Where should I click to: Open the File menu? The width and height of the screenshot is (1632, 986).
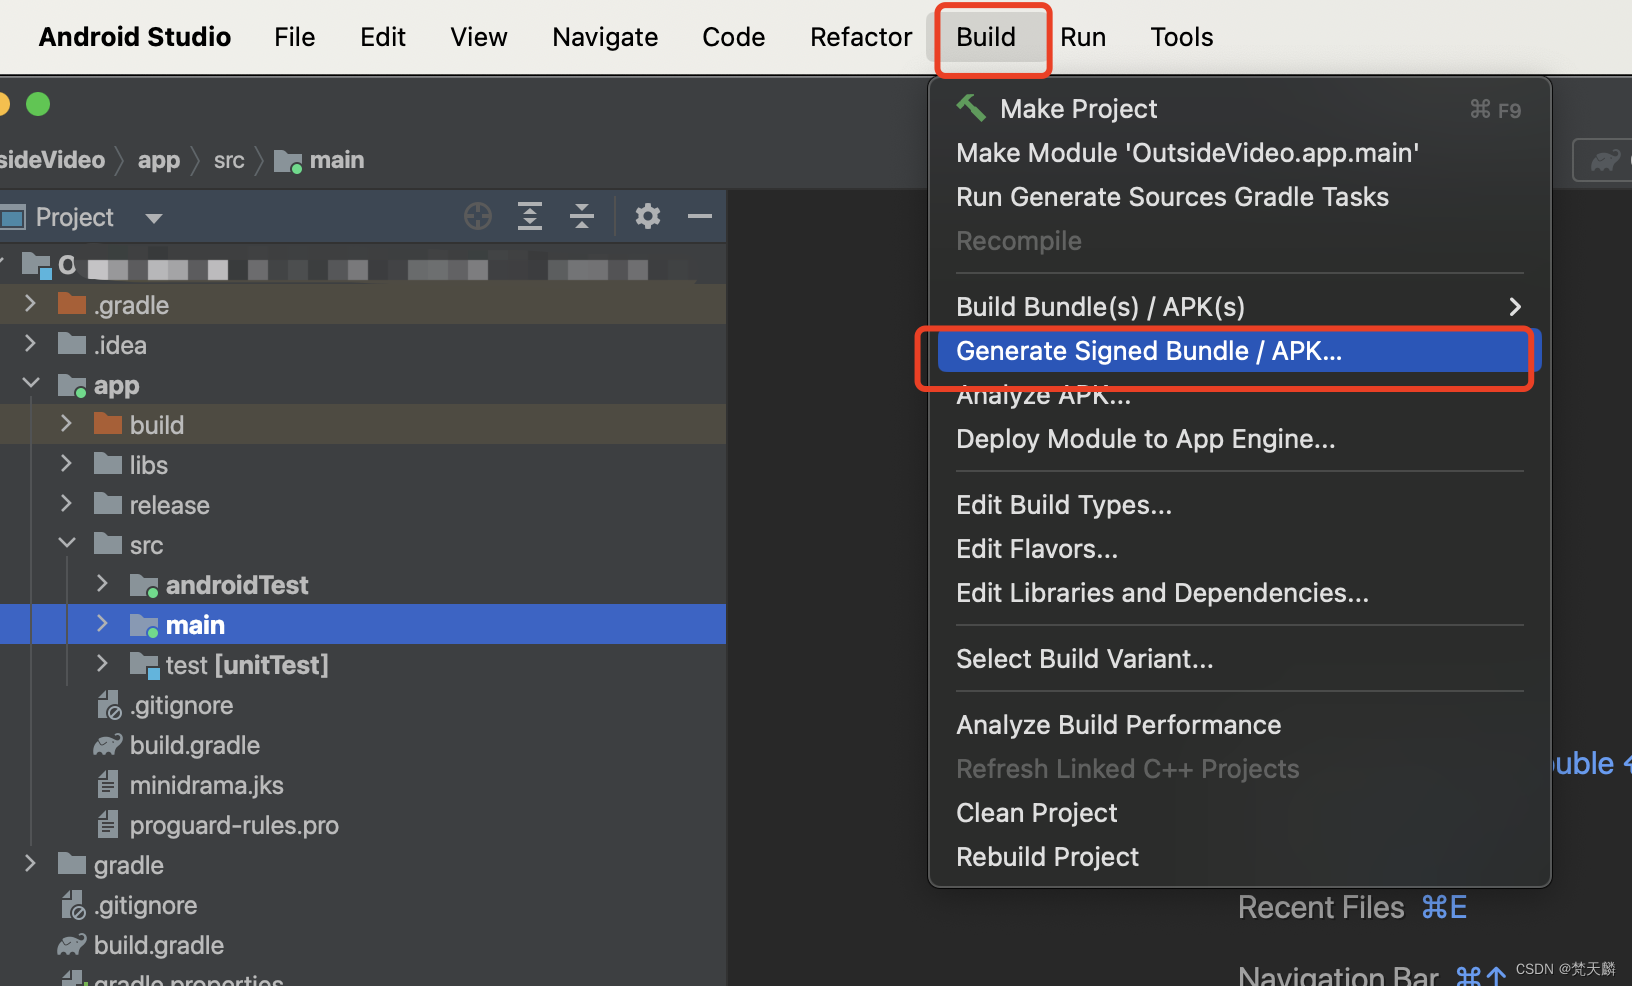tap(295, 37)
